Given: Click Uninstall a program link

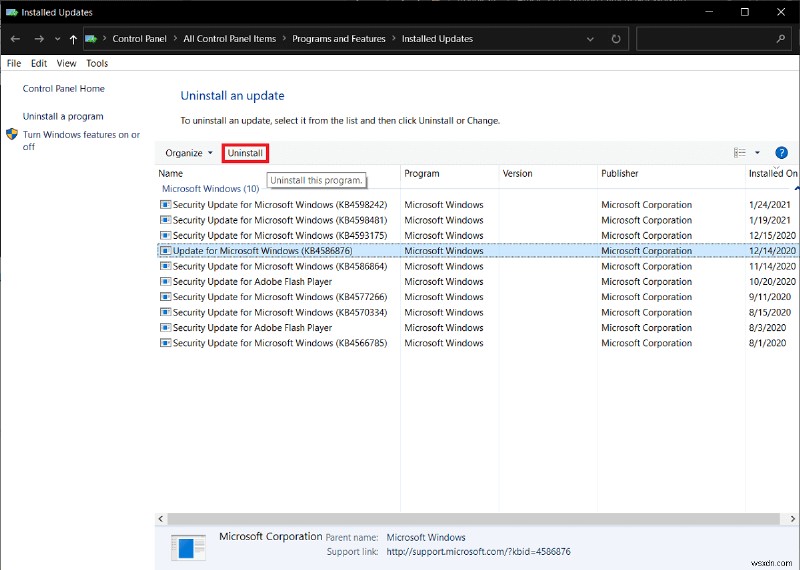Looking at the screenshot, I should (63, 116).
